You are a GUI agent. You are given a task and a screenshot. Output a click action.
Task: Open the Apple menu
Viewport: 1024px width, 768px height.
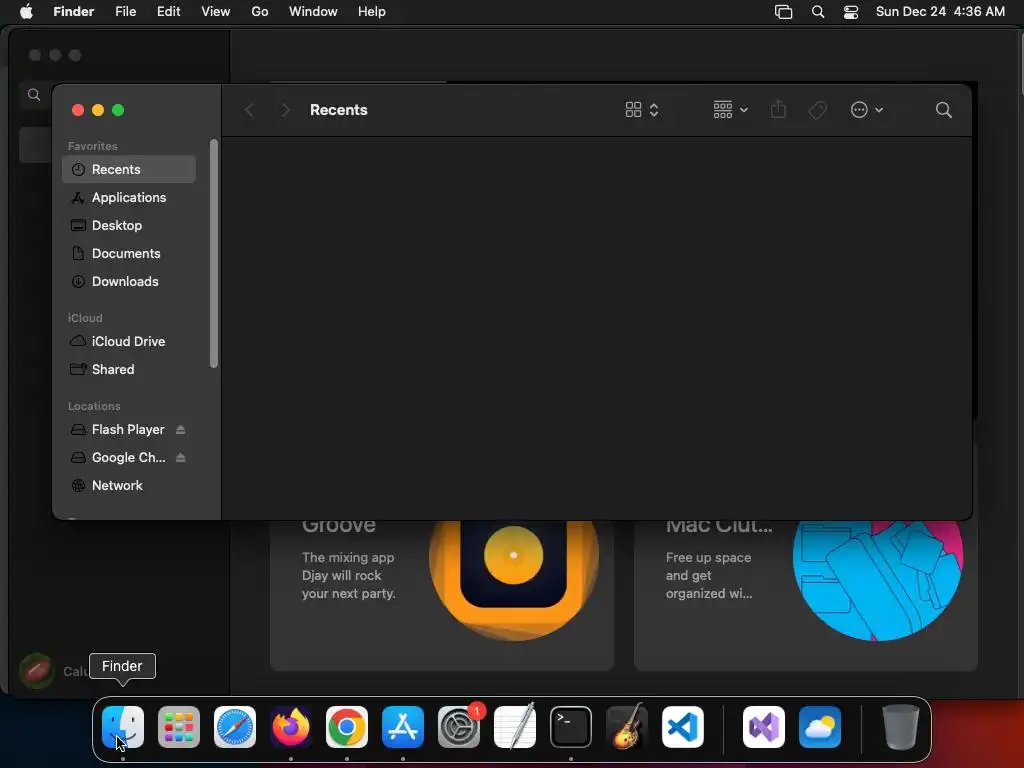(x=26, y=12)
